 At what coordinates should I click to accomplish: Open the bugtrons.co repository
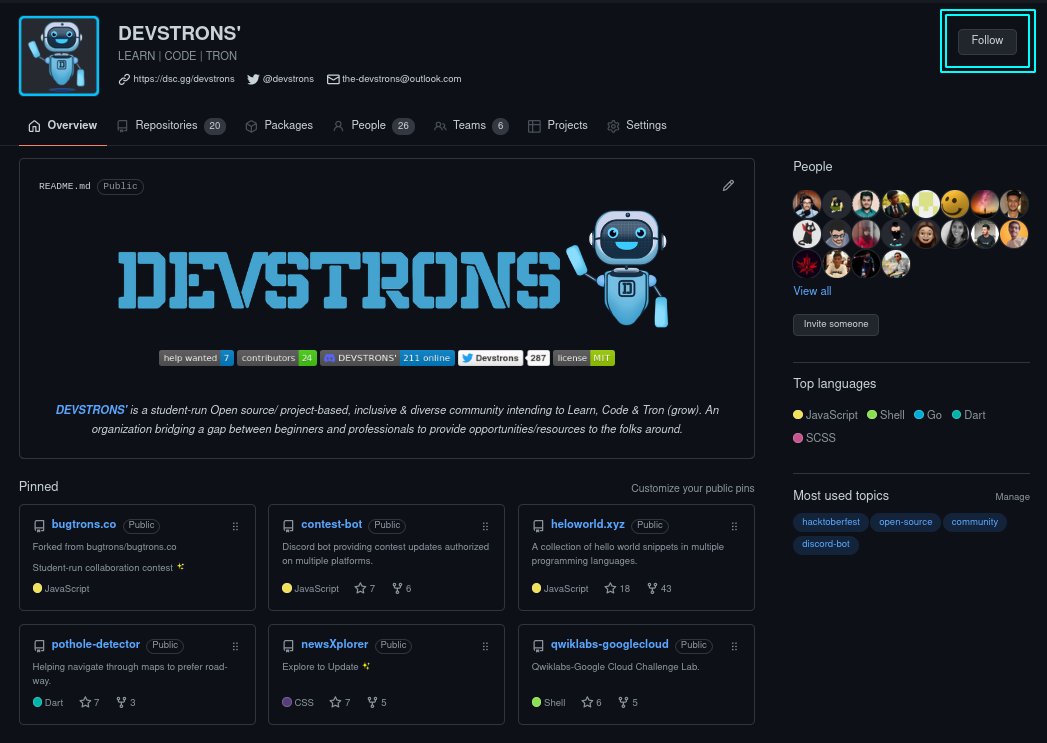click(83, 525)
